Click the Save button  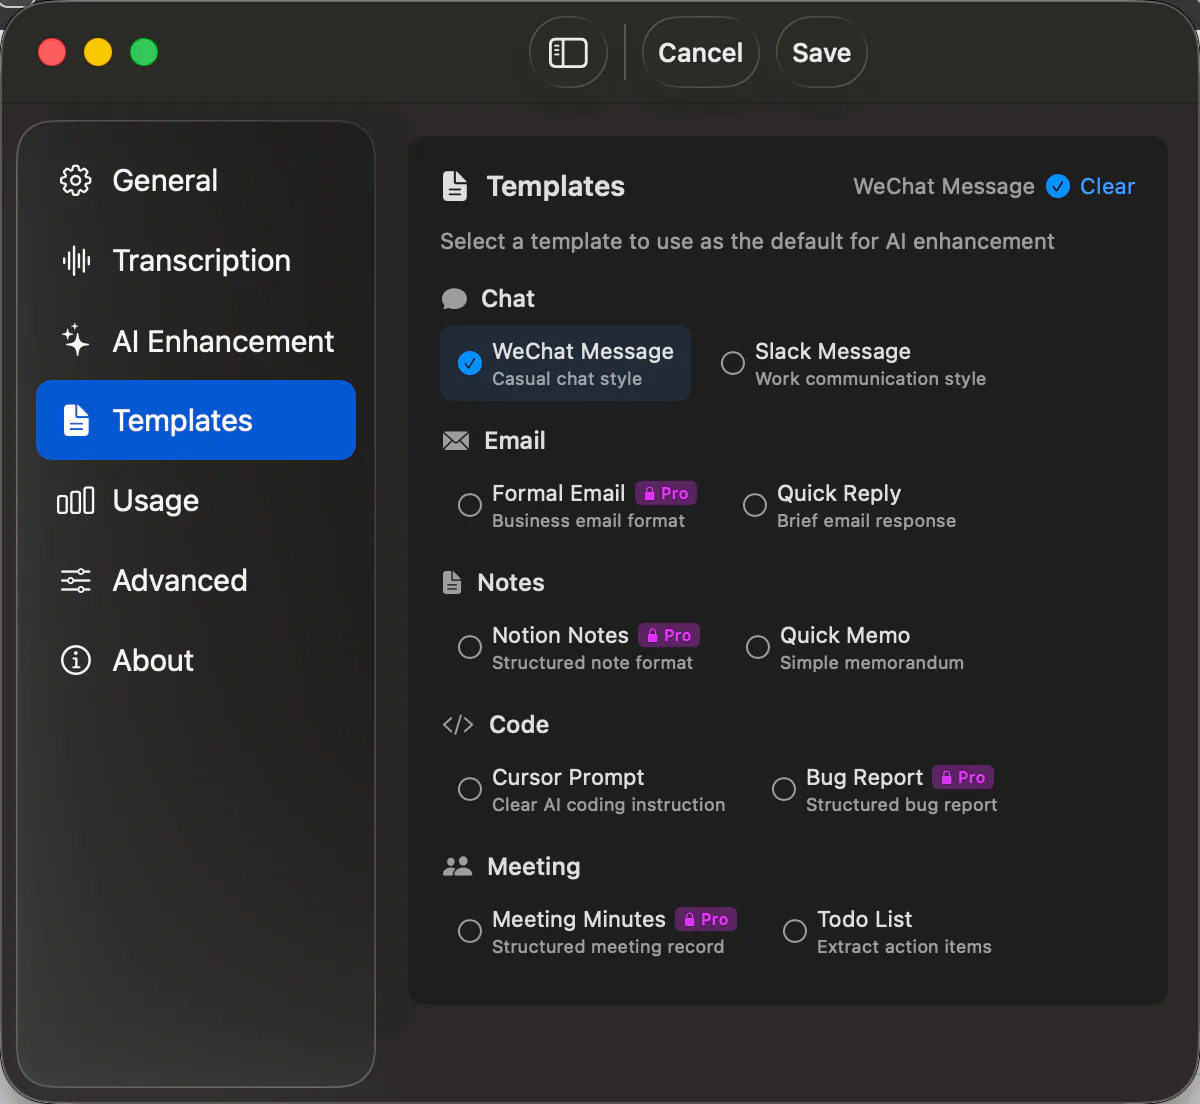pos(821,52)
